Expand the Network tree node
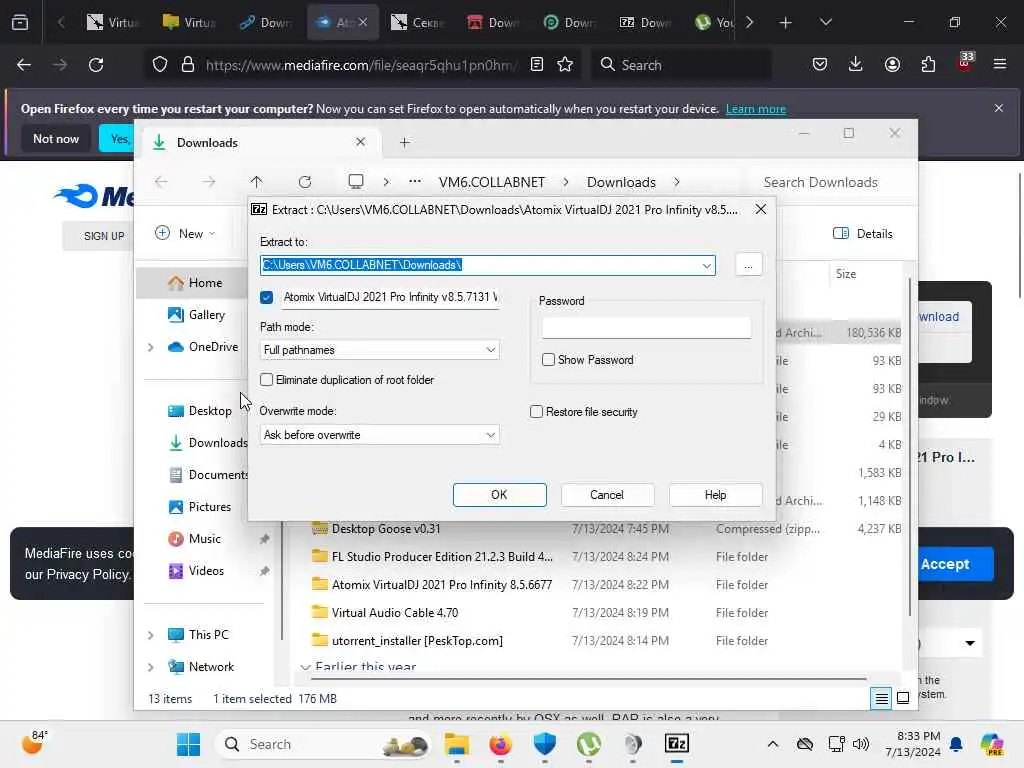Image resolution: width=1024 pixels, height=768 pixels. point(150,667)
